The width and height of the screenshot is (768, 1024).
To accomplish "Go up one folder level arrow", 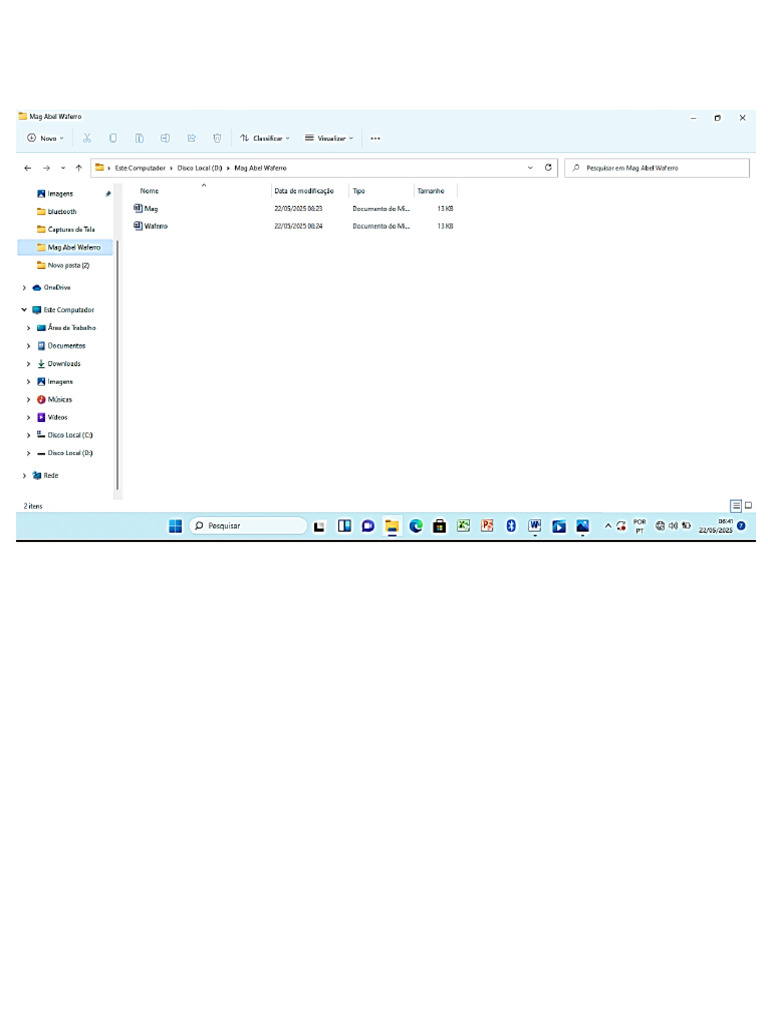I will point(78,168).
